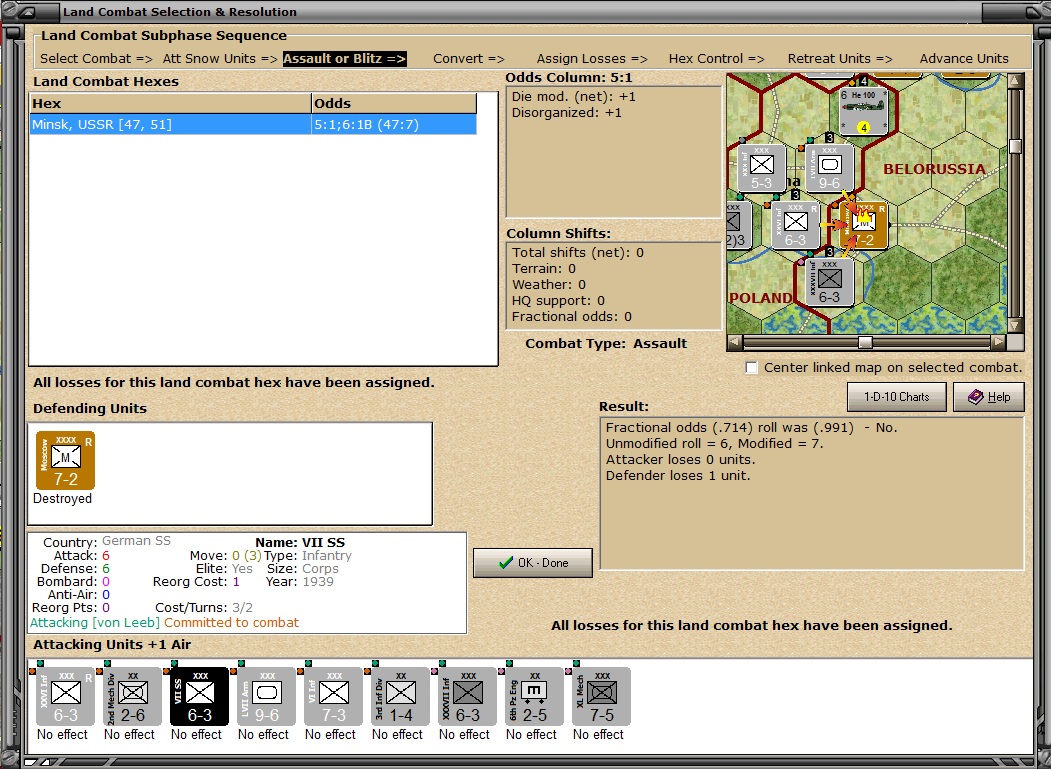The height and width of the screenshot is (769, 1051).
Task: Select the XL Mech 7-5 attacking unit
Action: [x=601, y=697]
